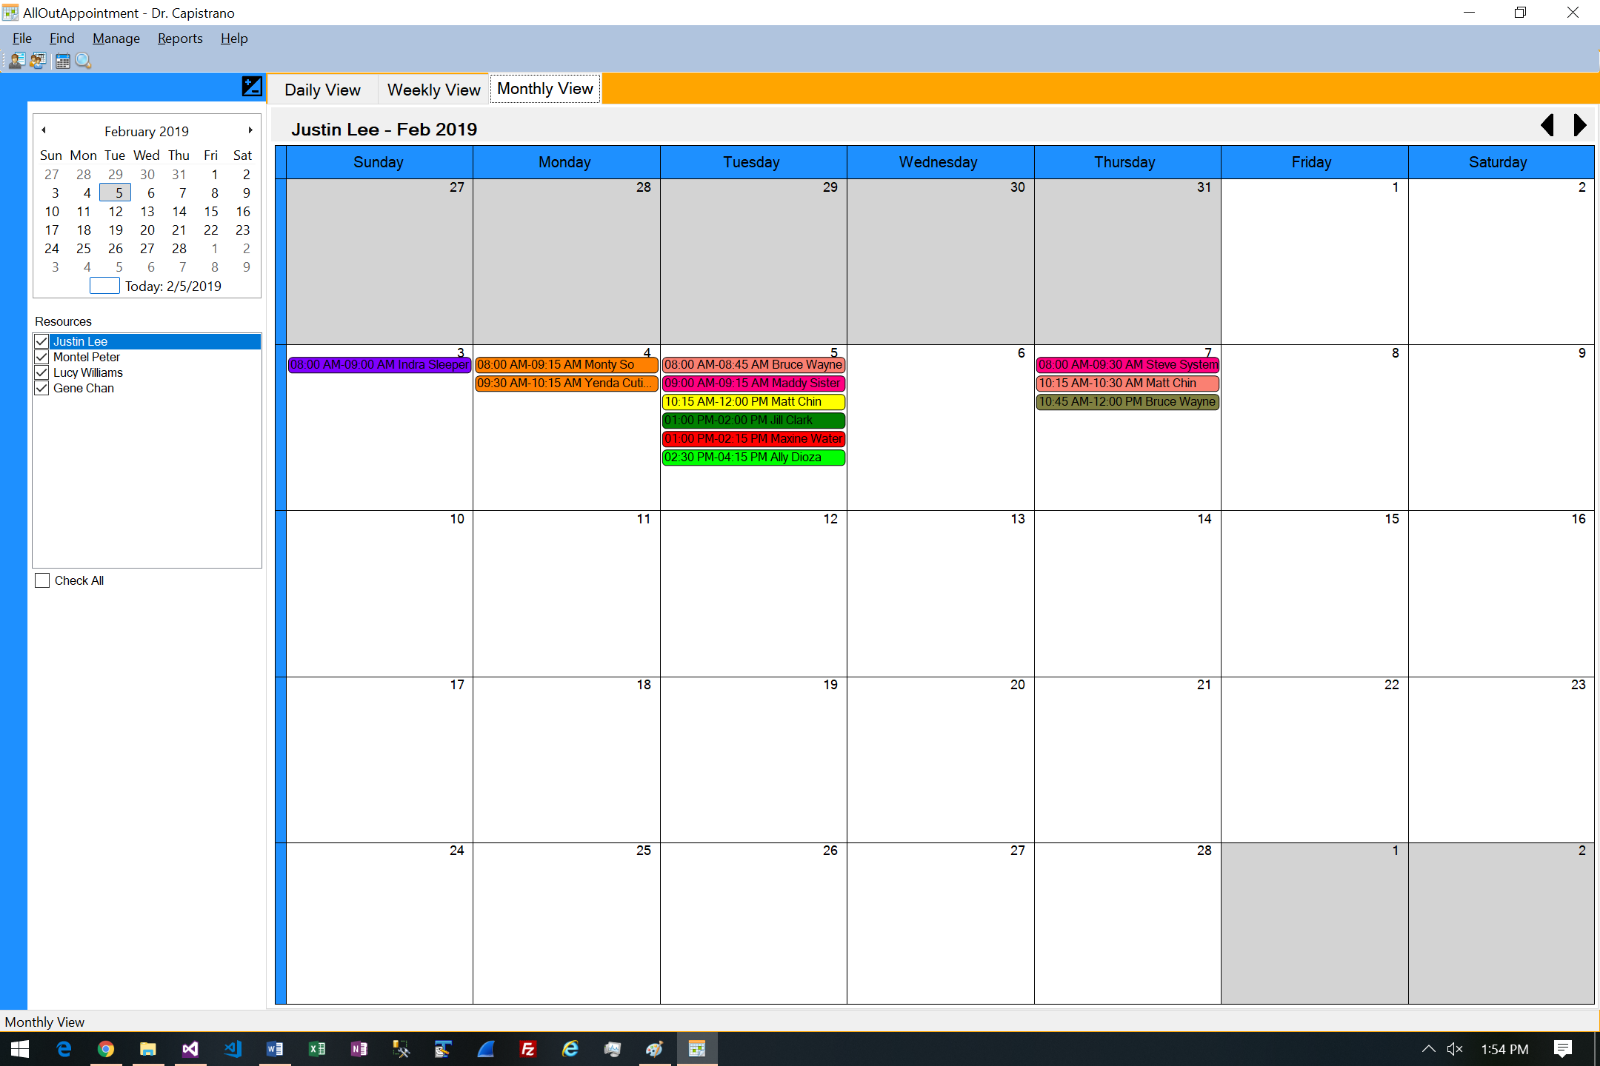Image resolution: width=1600 pixels, height=1066 pixels.
Task: Open the Ally Dioza 02:30 PM appointment
Action: (x=754, y=458)
